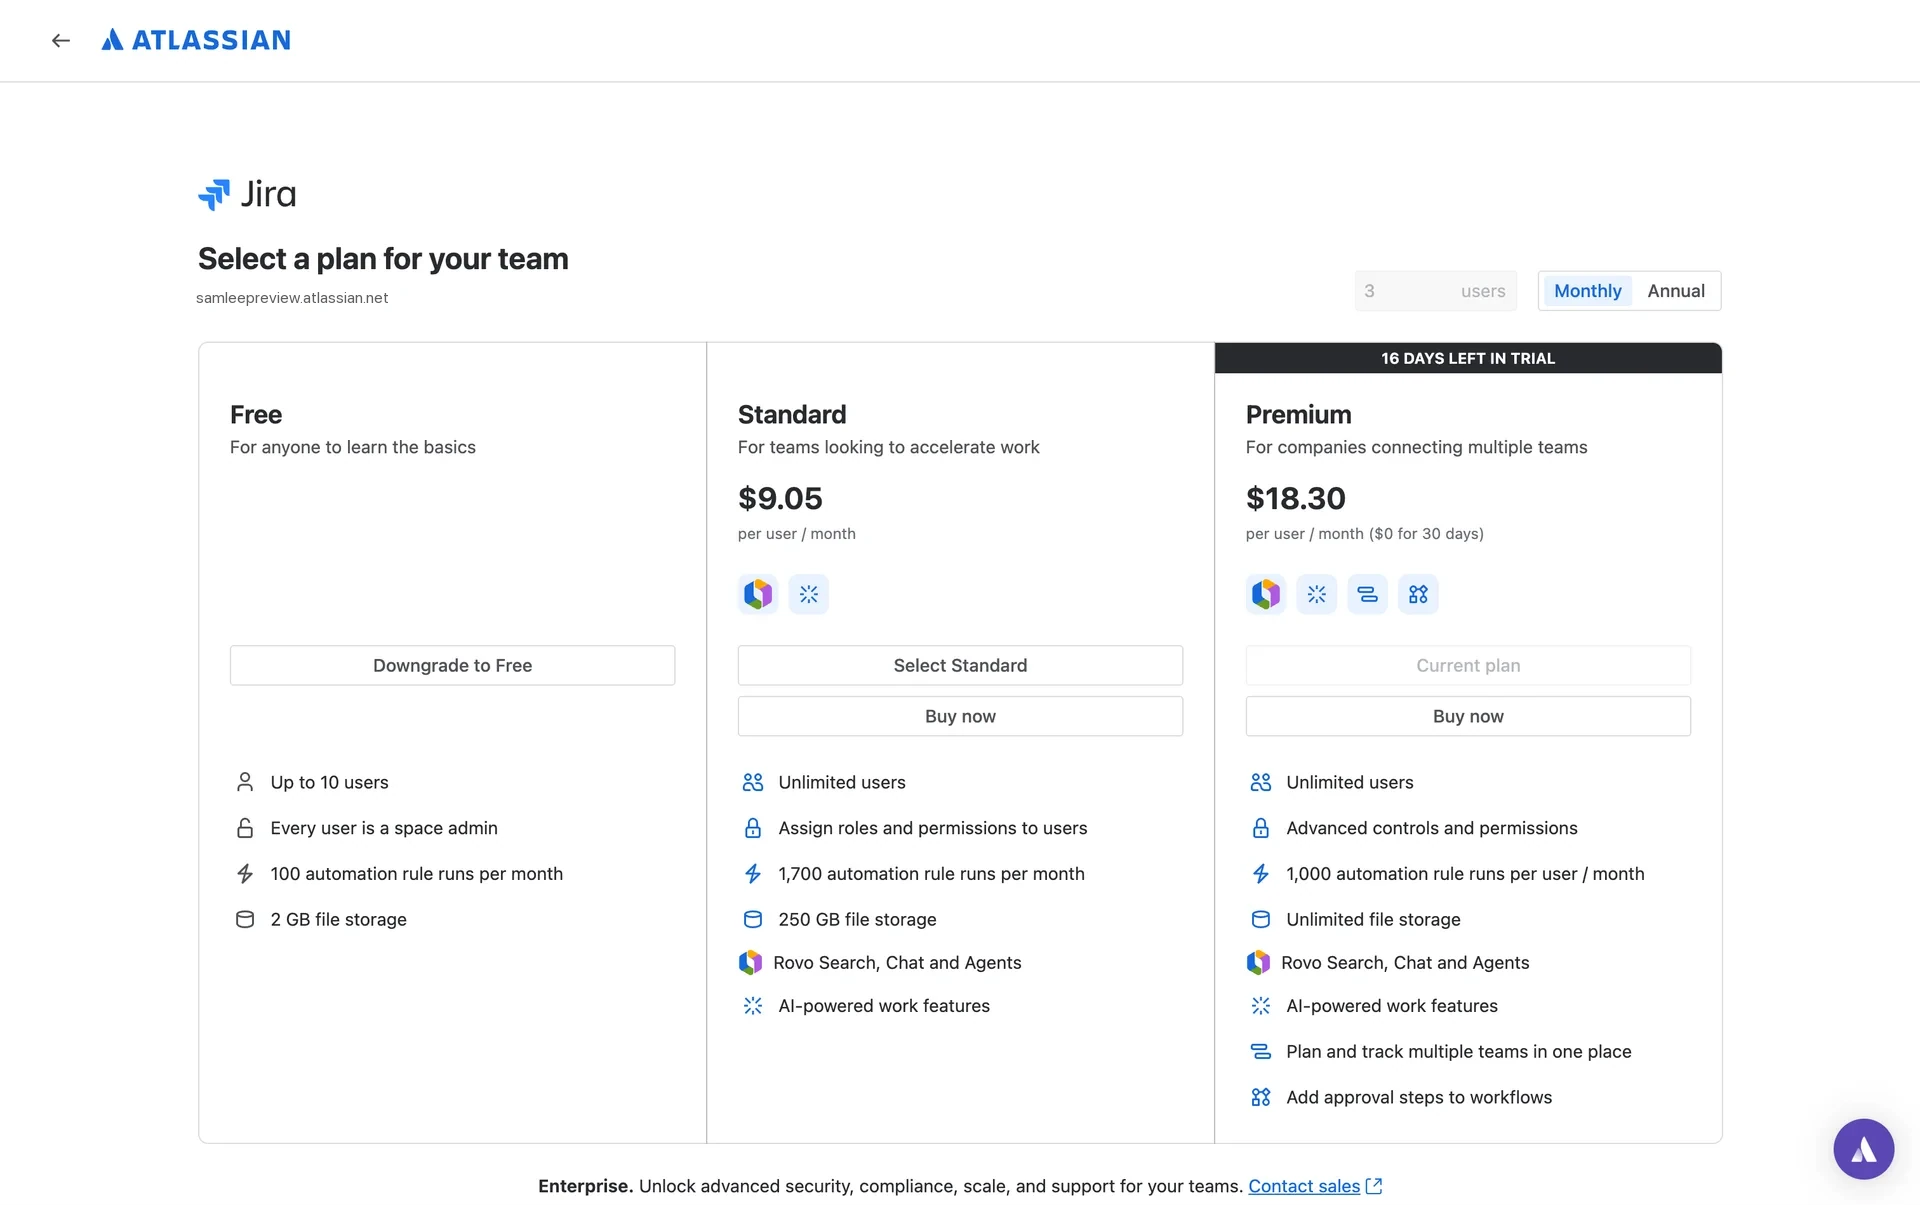The width and height of the screenshot is (1920, 1205).
Task: Click the sparkle icon beside Standard AI-powered work features
Action: point(753,1006)
